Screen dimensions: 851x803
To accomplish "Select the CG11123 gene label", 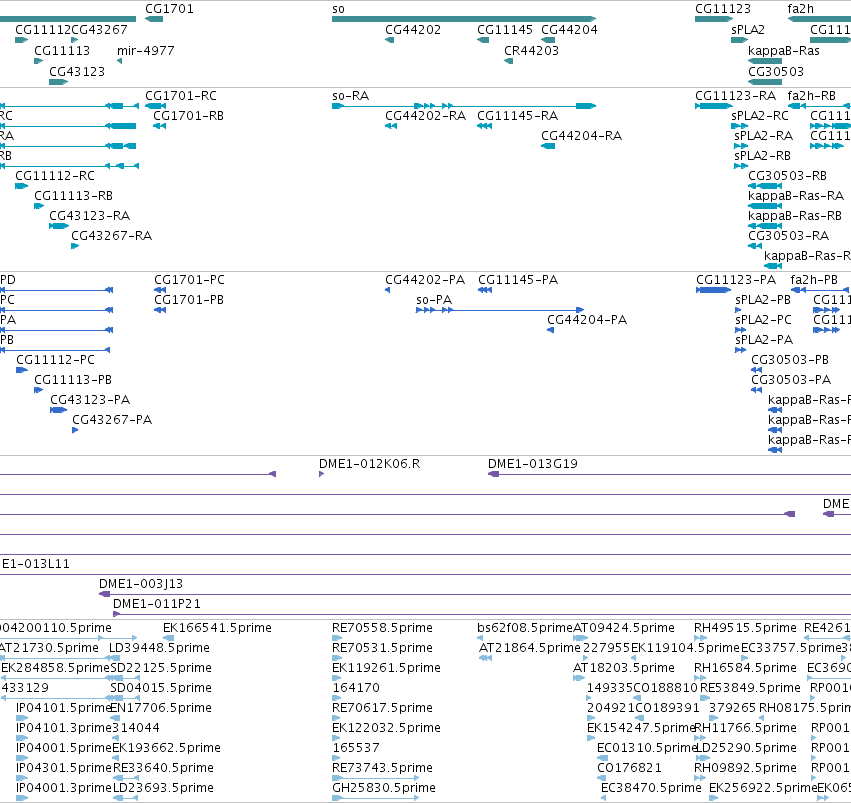I will coord(723,9).
